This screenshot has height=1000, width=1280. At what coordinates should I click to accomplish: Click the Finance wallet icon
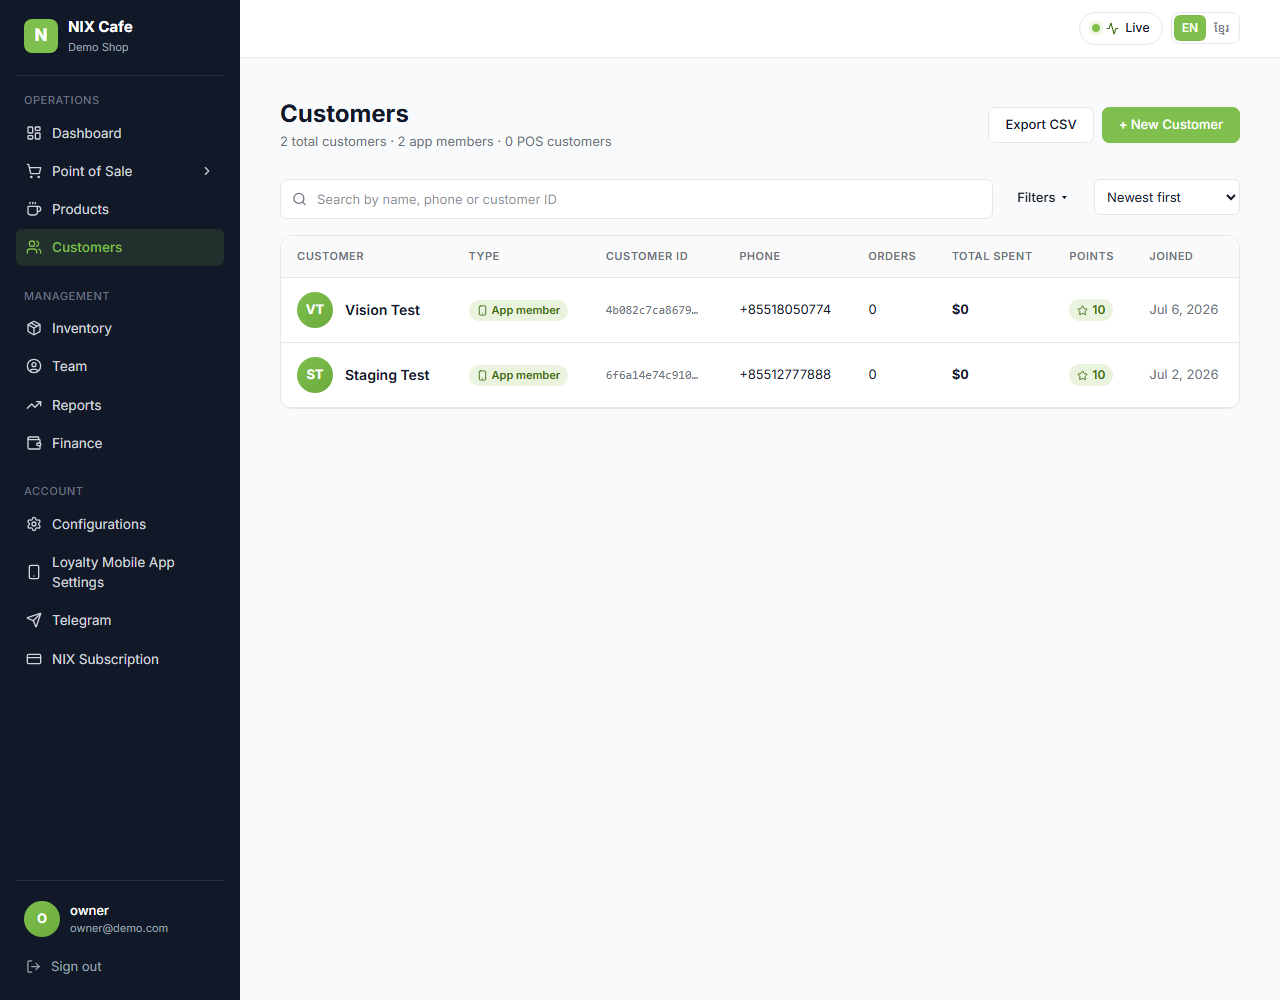click(x=34, y=443)
